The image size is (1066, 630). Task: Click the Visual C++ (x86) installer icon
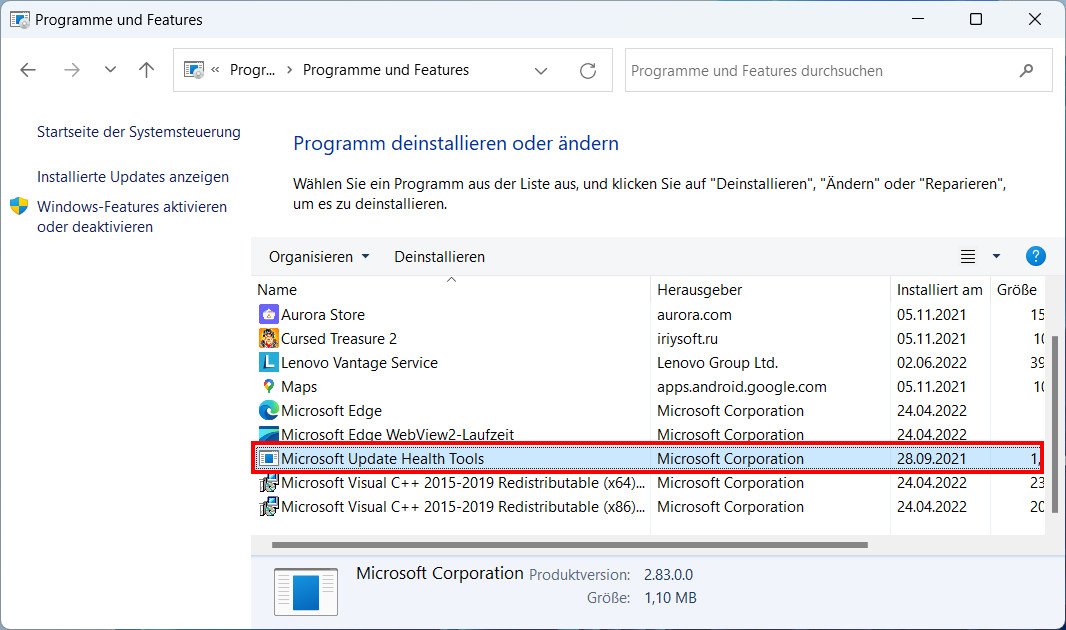click(x=269, y=507)
